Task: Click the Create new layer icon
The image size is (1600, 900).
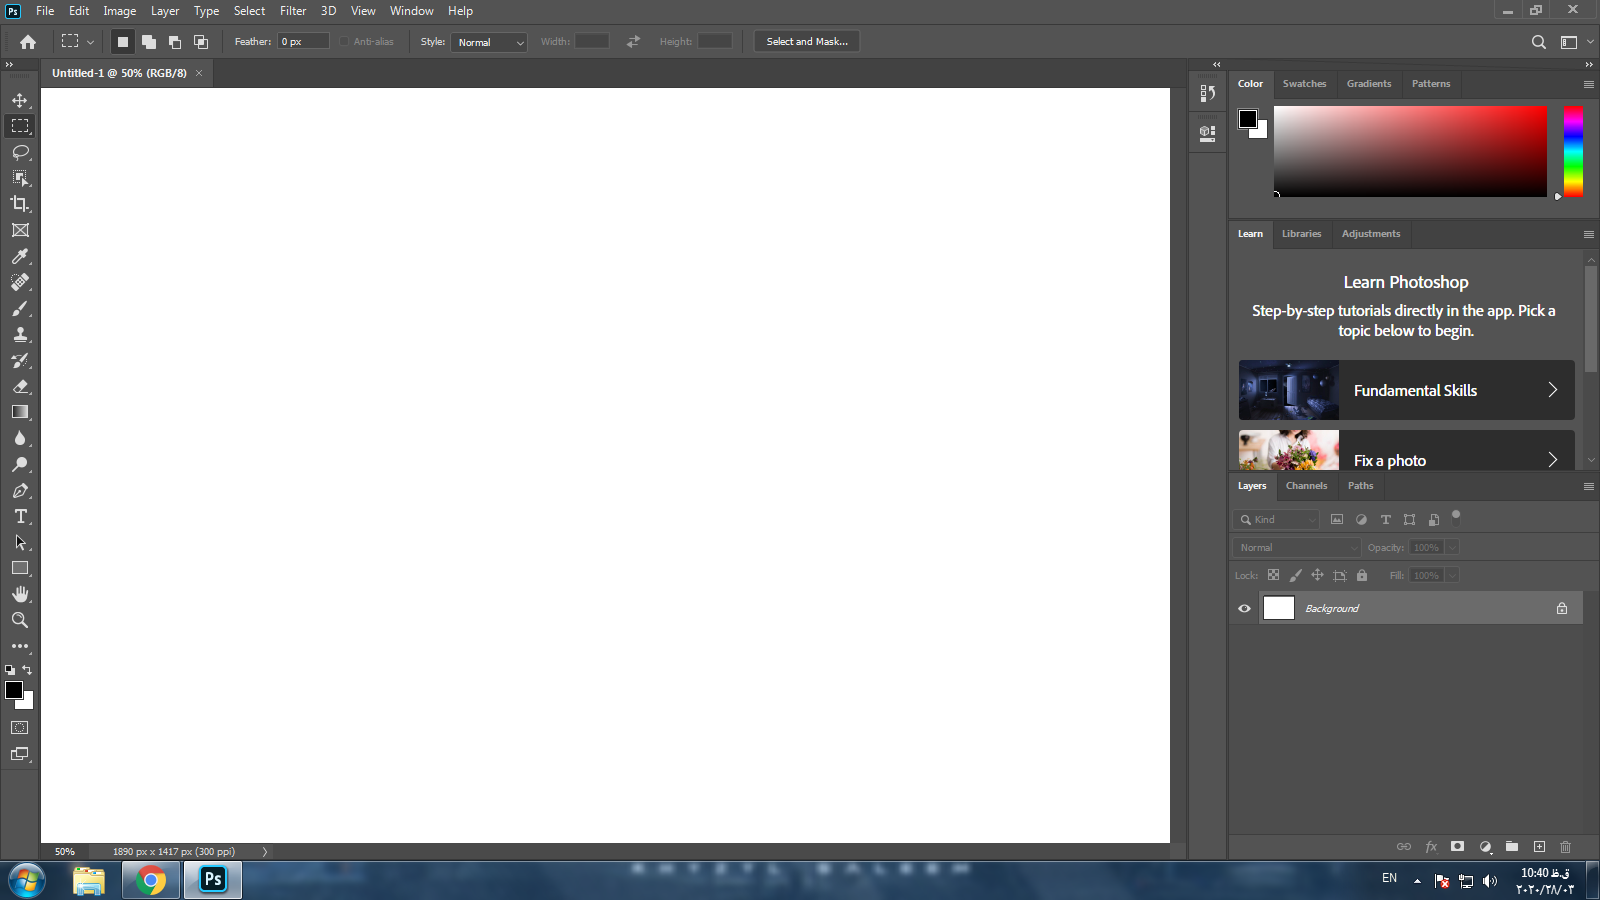Action: click(x=1539, y=846)
